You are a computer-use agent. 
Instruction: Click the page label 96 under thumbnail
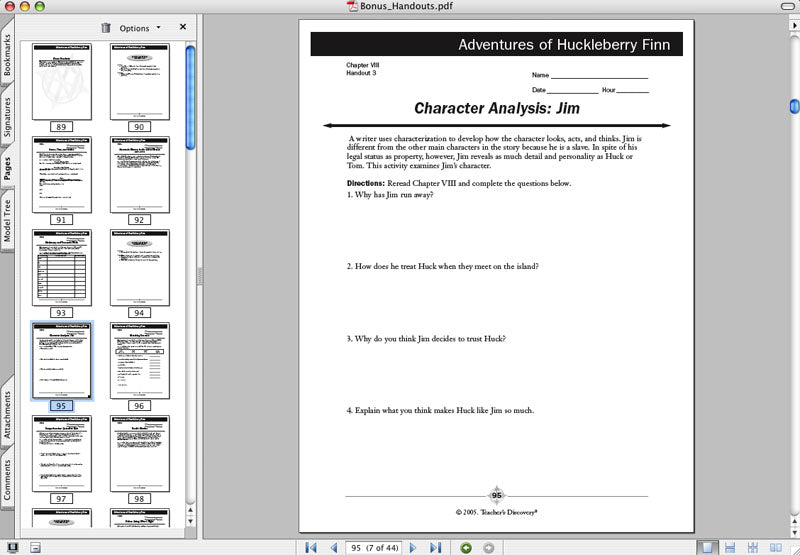[139, 406]
